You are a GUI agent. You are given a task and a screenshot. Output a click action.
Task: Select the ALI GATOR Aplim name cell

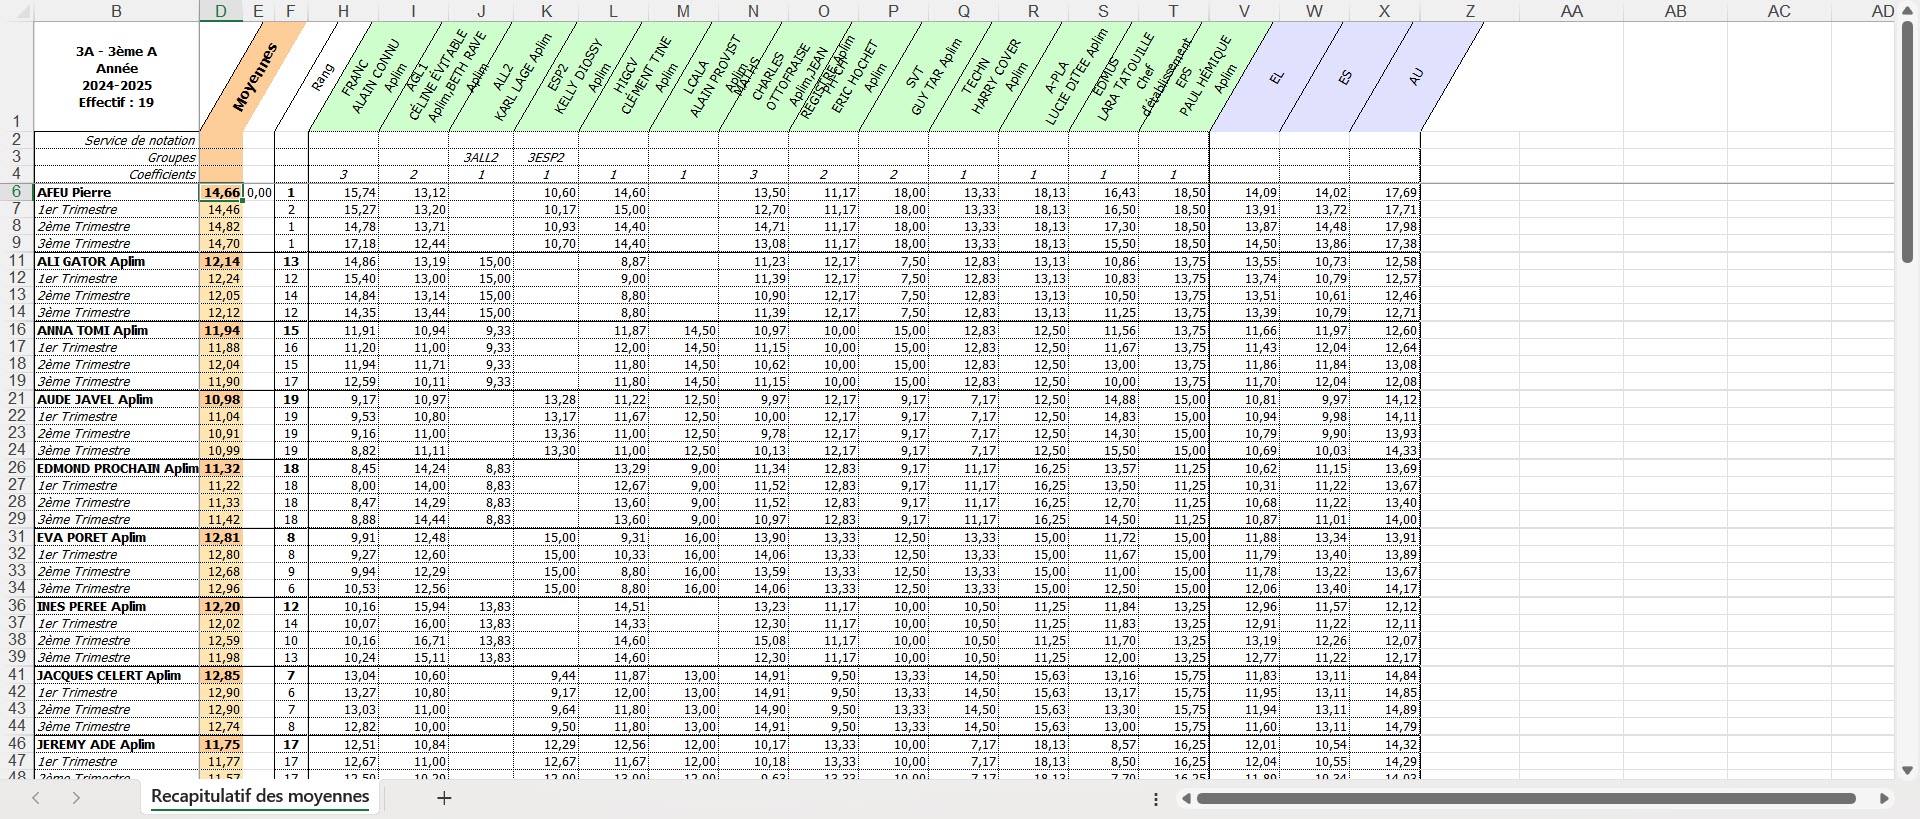click(x=117, y=261)
